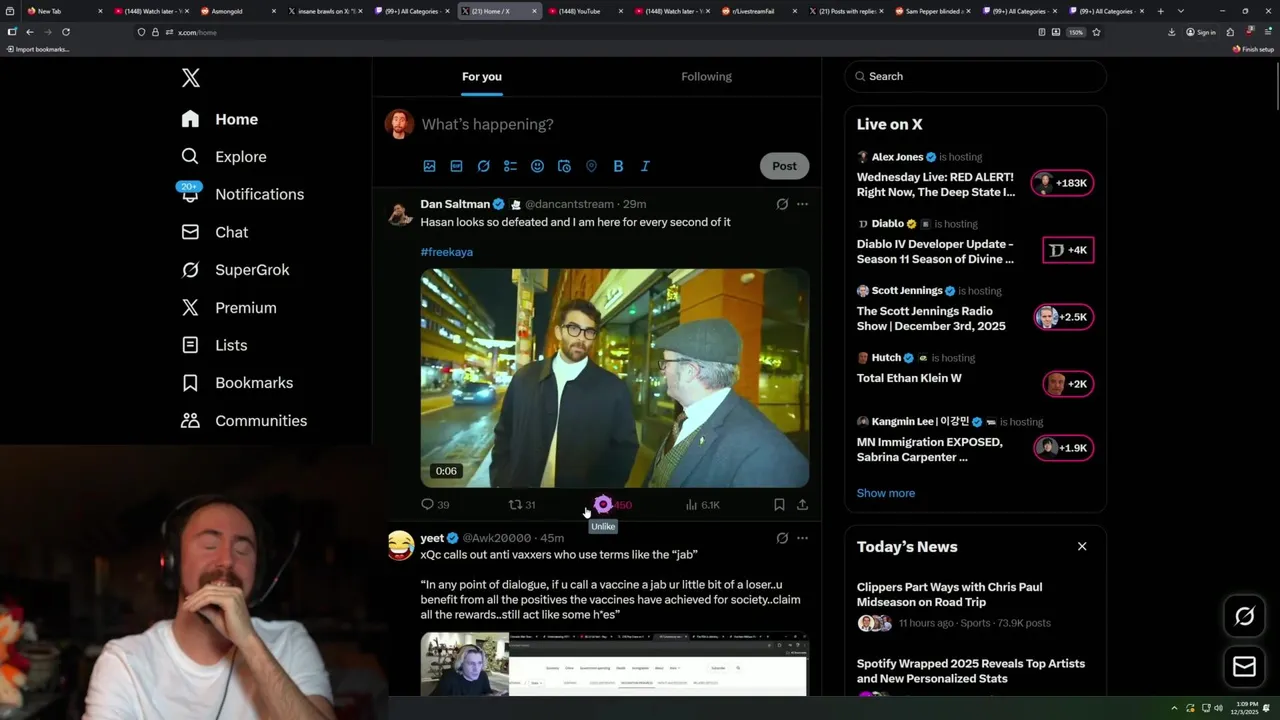The width and height of the screenshot is (1280, 720).
Task: Bookmark Dan Saltman's post
Action: 779,505
